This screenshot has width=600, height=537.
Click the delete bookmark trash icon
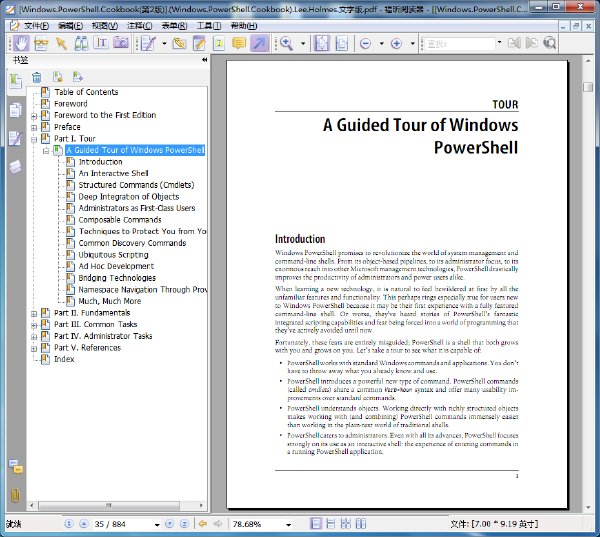click(x=37, y=77)
